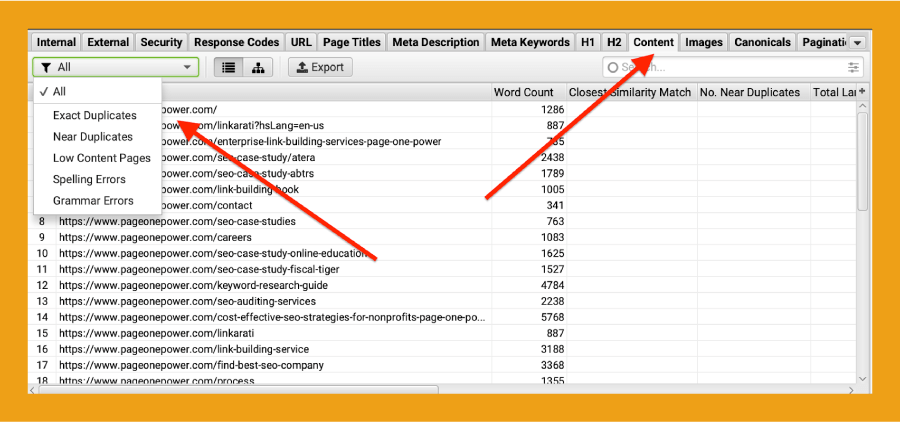Click the plus icon to add columns

(862, 92)
